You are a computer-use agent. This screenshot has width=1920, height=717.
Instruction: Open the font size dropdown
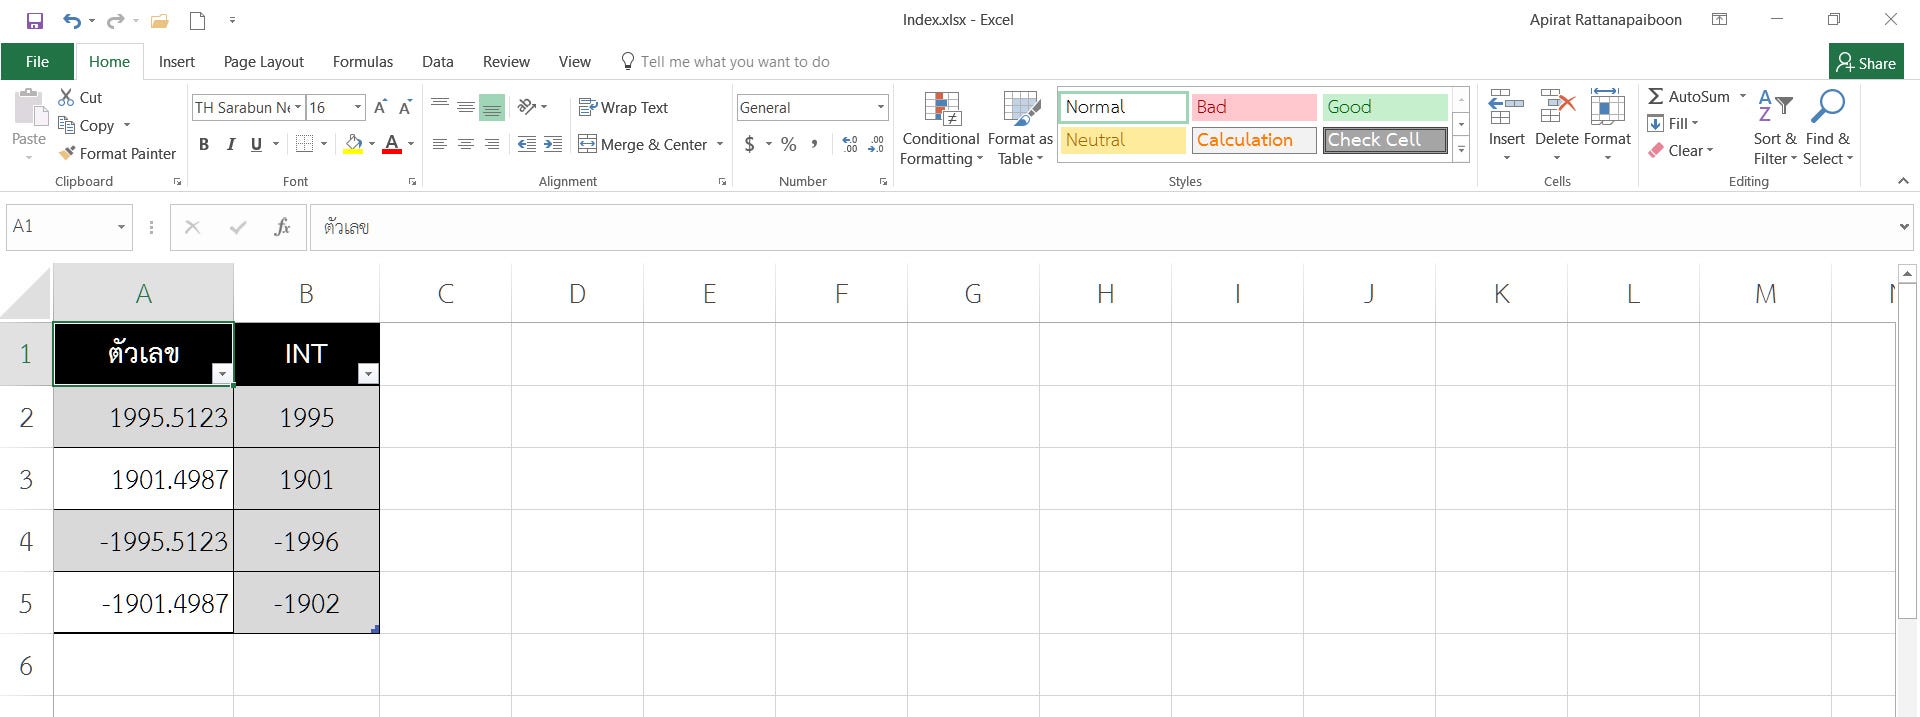pos(358,107)
